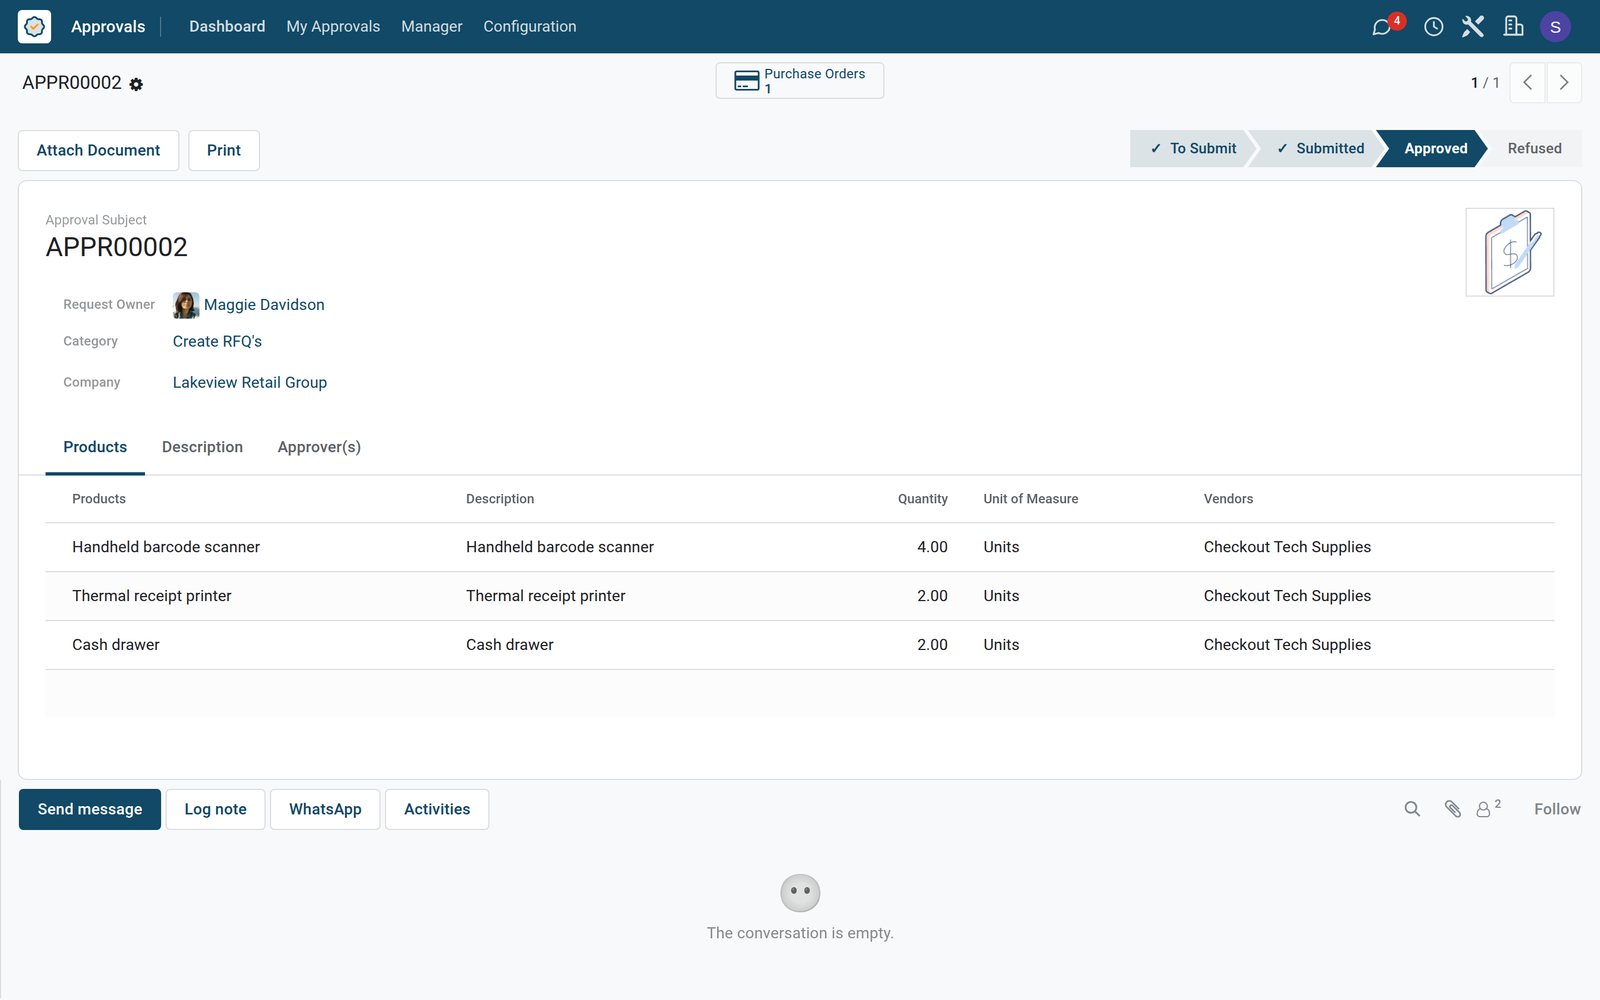Open the record actions gear icon

[136, 85]
